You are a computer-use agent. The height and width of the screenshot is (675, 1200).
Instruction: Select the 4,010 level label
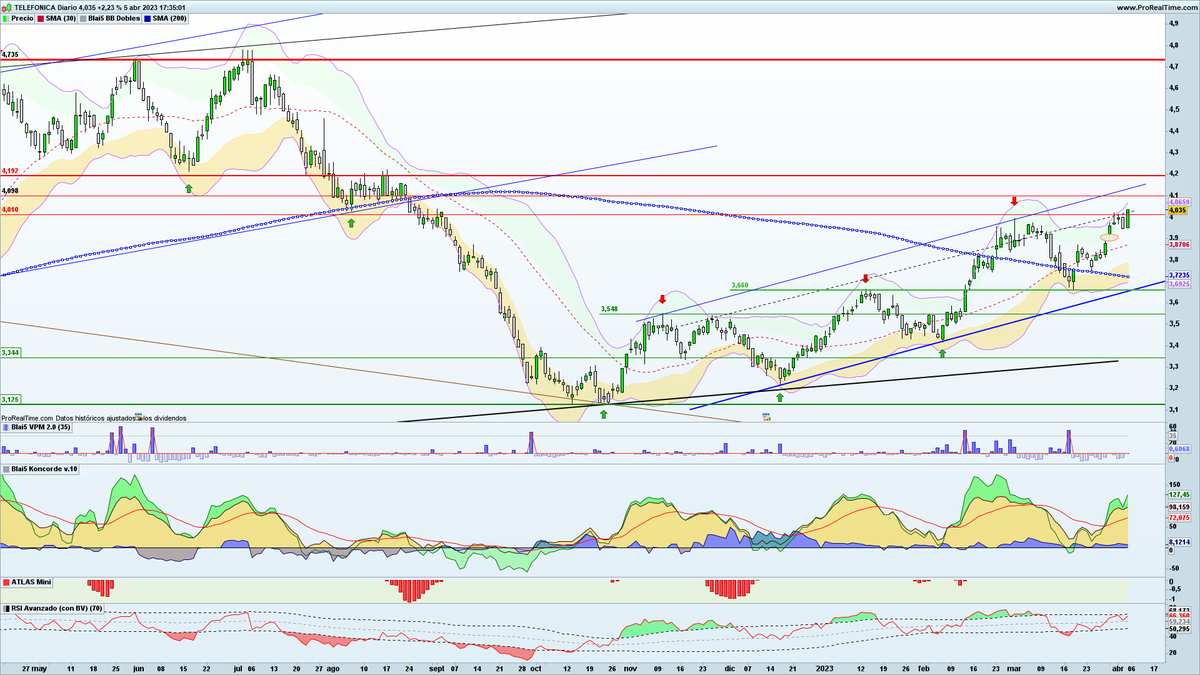click(x=10, y=210)
